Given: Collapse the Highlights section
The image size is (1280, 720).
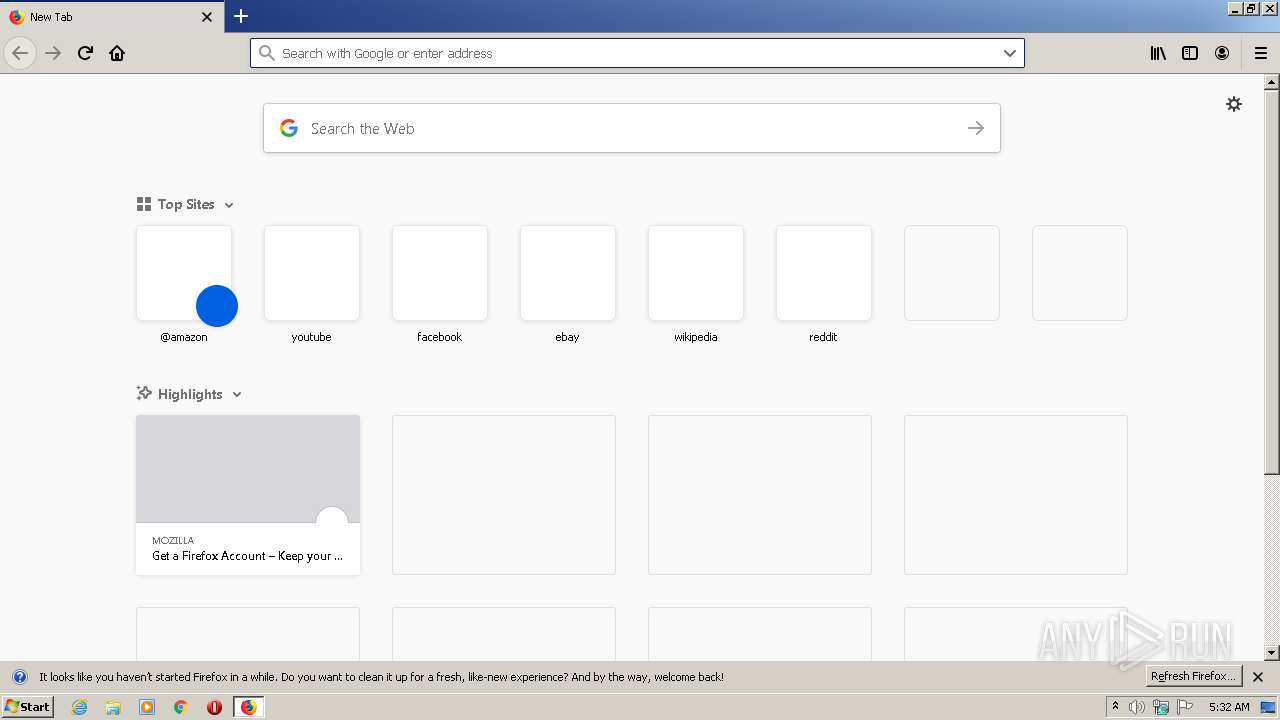Looking at the screenshot, I should 237,395.
